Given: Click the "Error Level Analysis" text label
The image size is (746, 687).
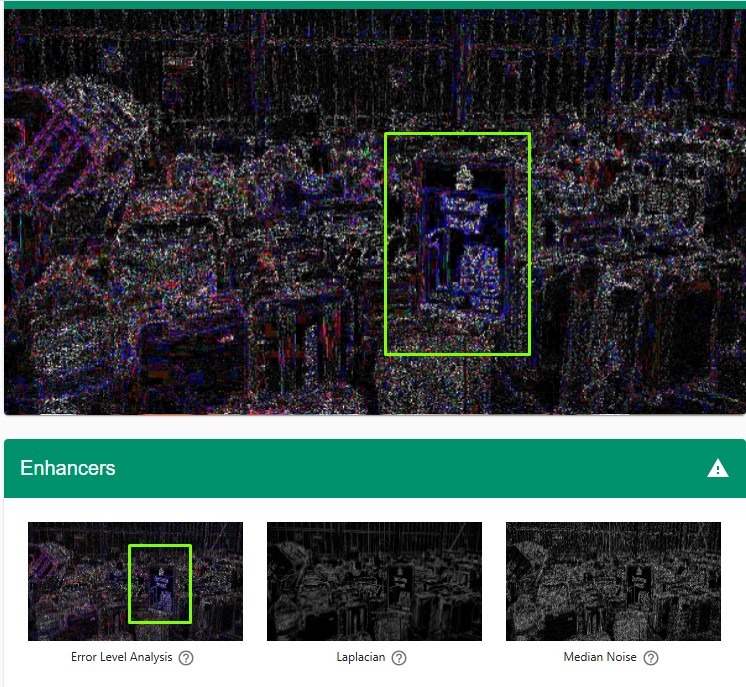Looking at the screenshot, I should [122, 658].
